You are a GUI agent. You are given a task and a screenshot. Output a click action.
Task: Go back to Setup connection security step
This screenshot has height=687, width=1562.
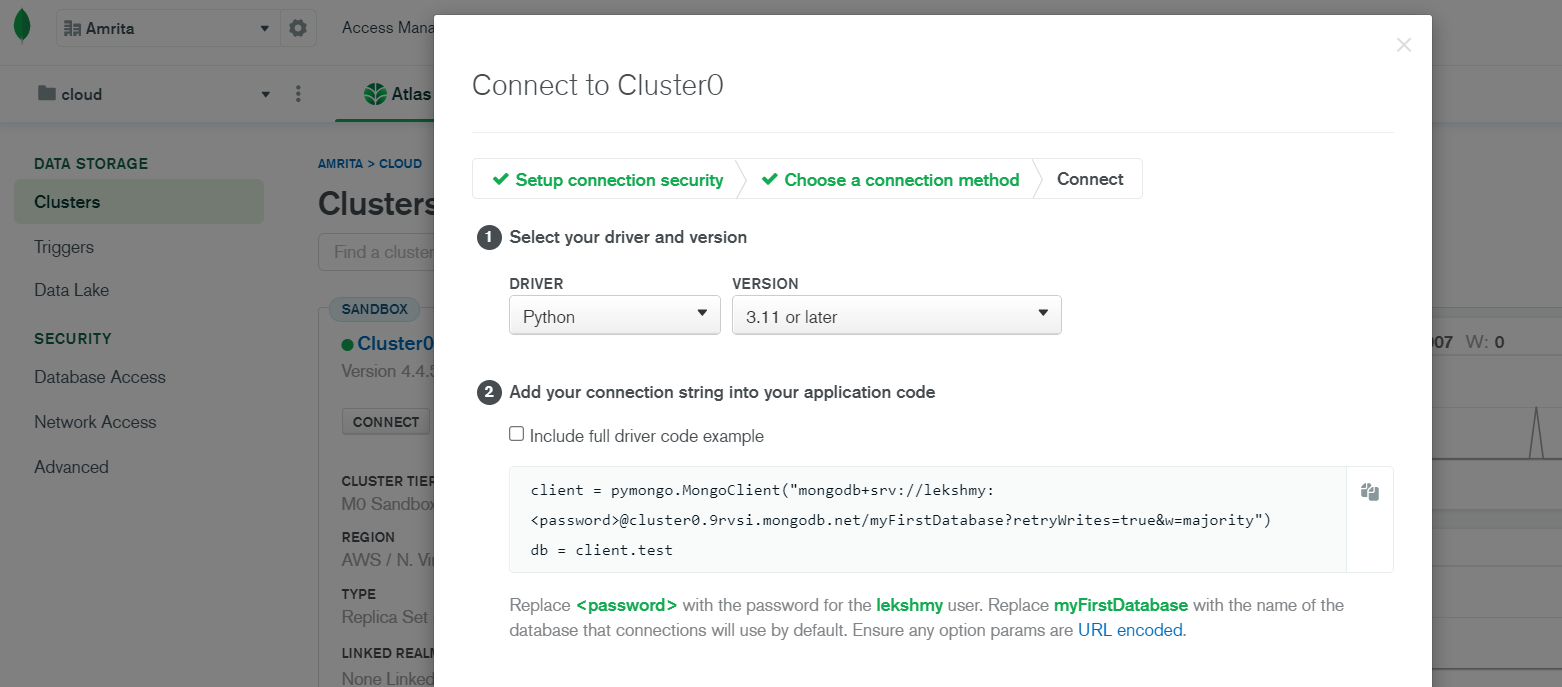(608, 180)
